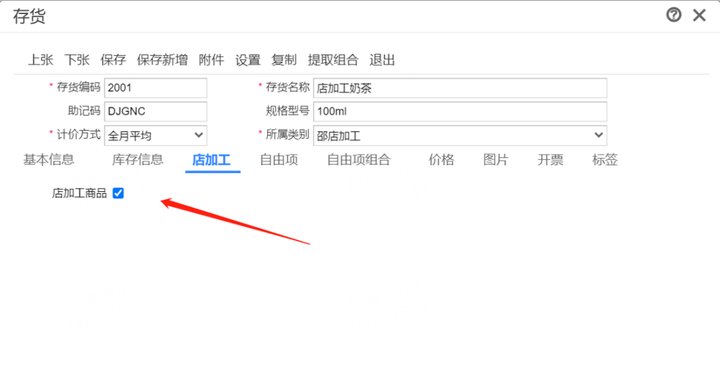Open the help question-mark icon

(x=674, y=15)
